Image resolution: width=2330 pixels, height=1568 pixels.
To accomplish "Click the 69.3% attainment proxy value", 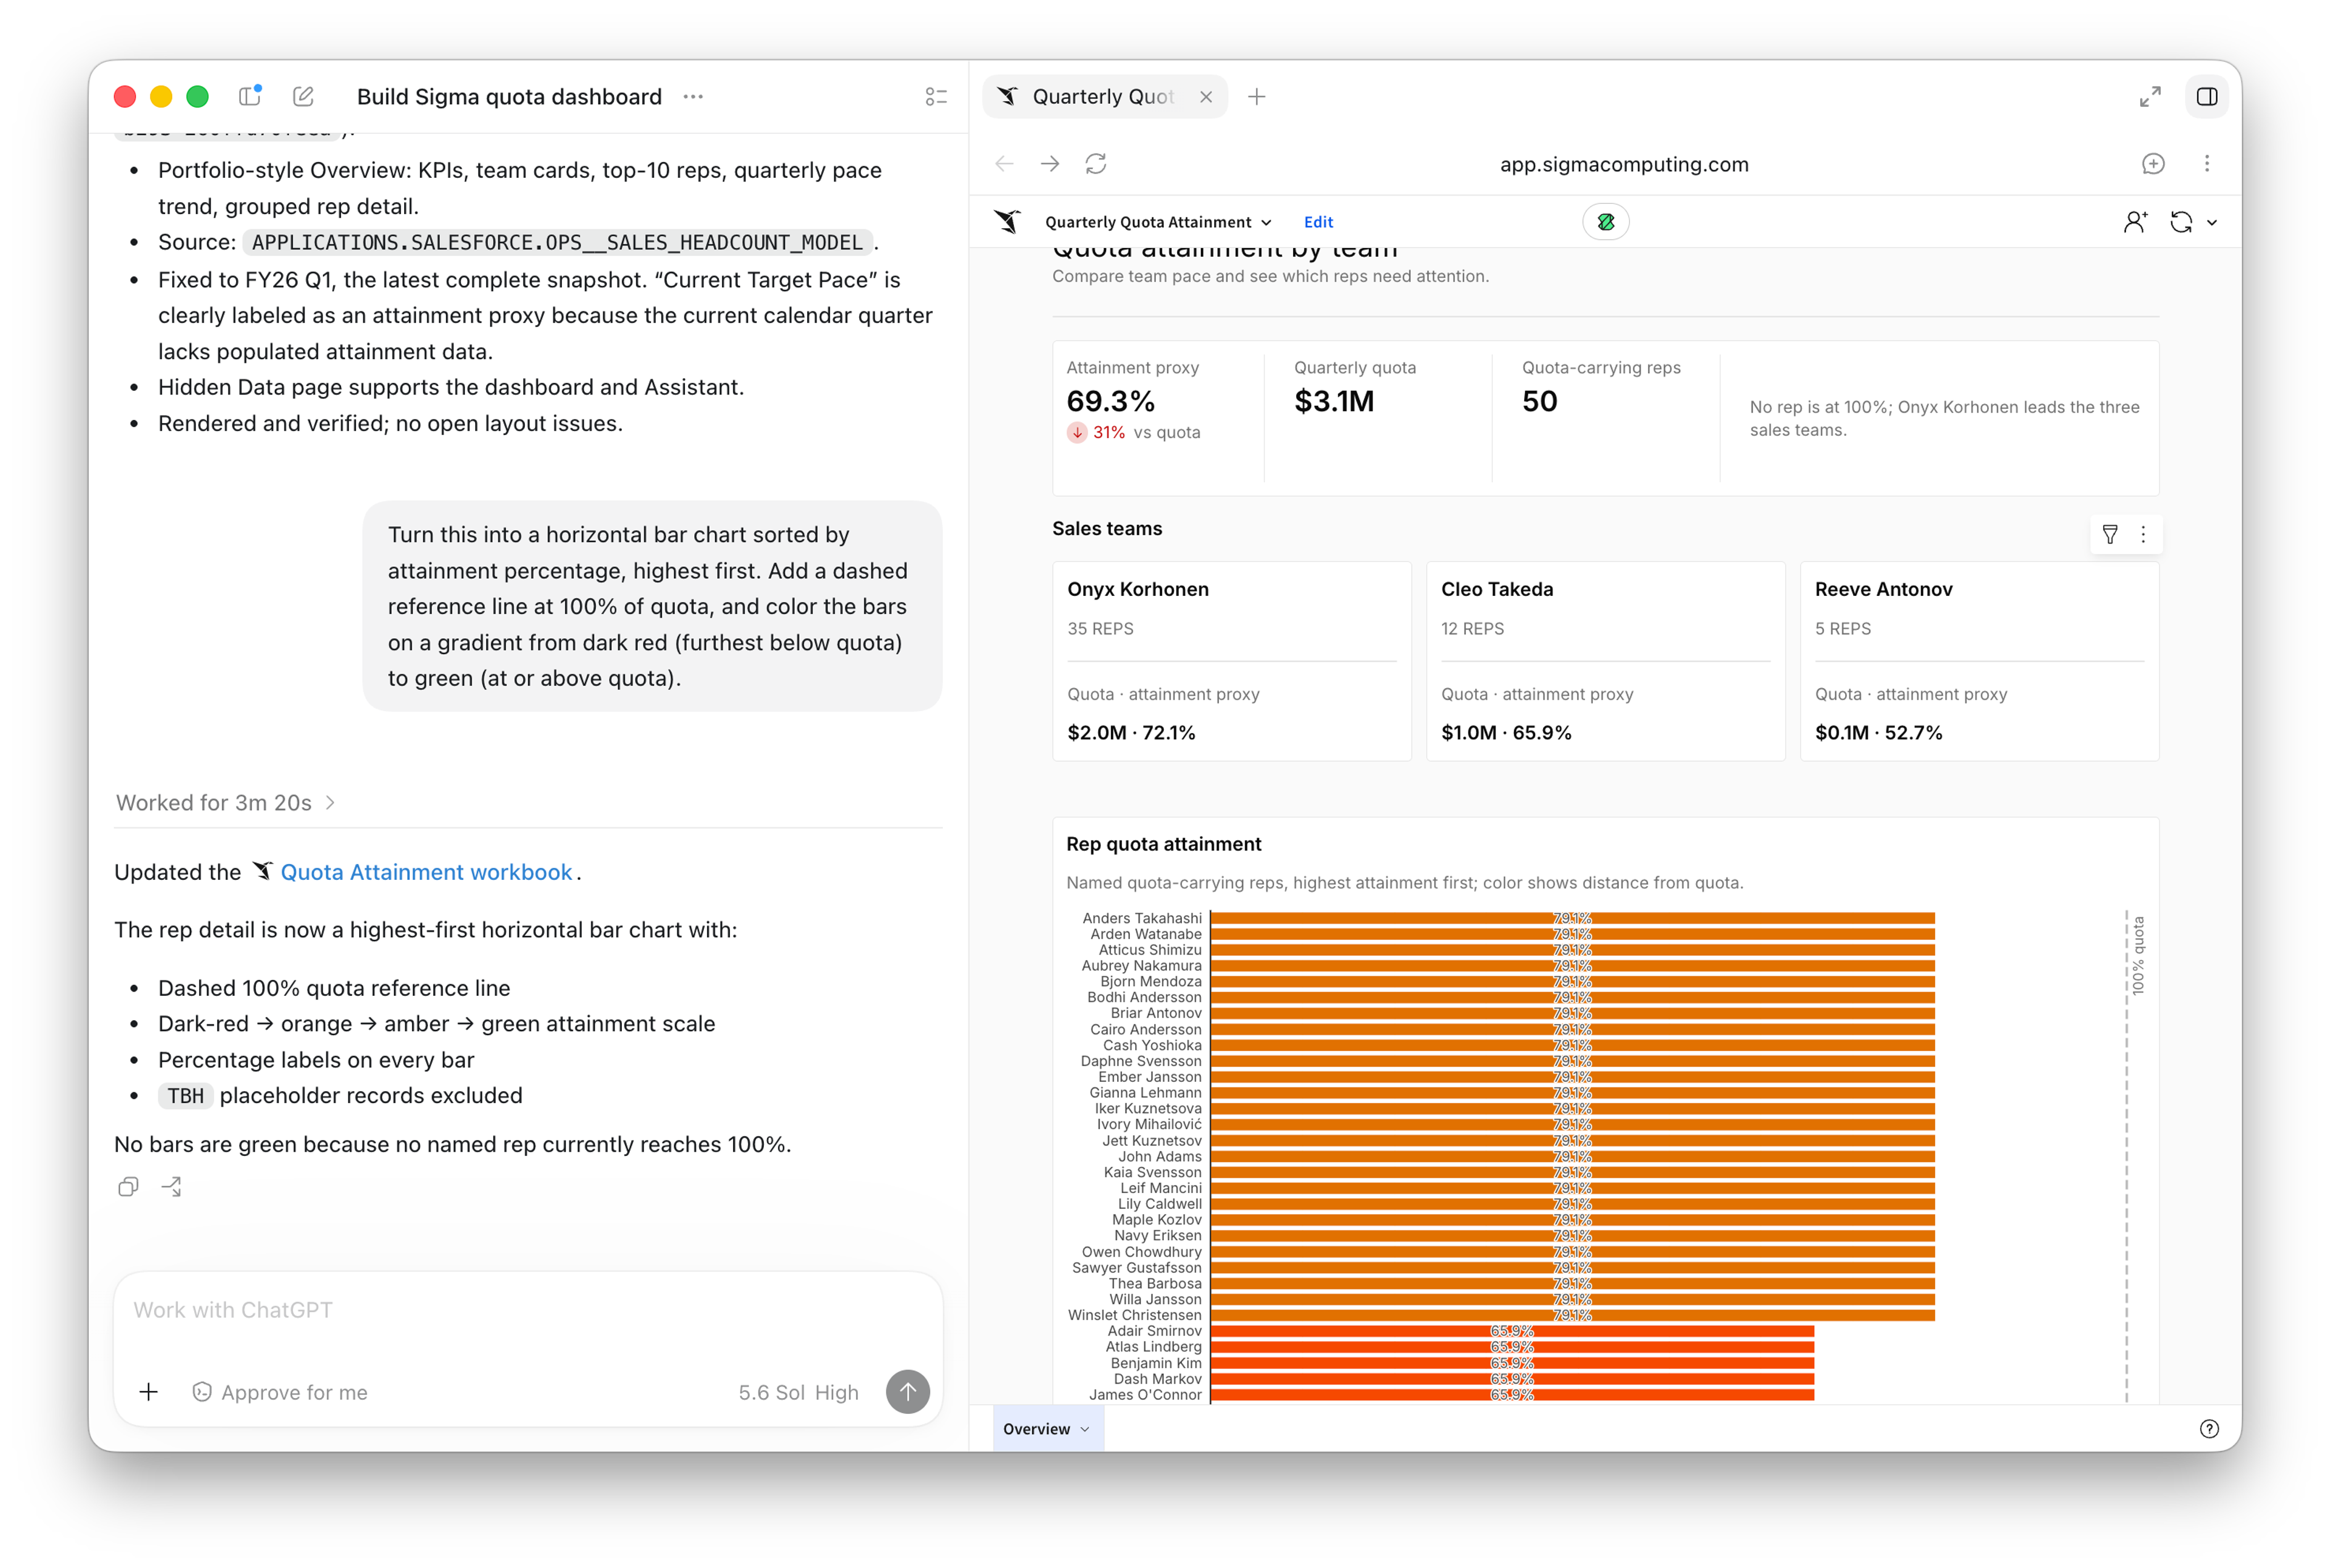I will (x=1110, y=401).
